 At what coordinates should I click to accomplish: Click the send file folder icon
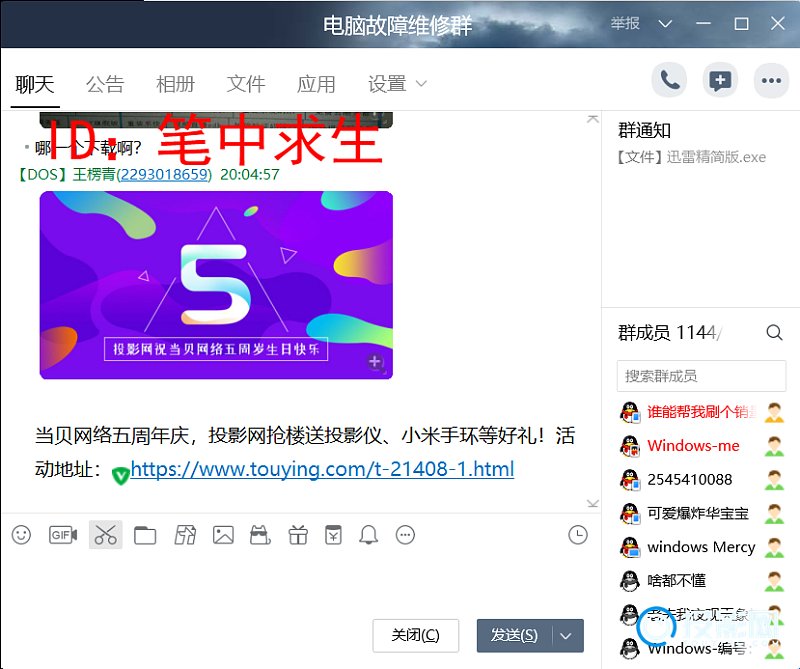coord(145,535)
